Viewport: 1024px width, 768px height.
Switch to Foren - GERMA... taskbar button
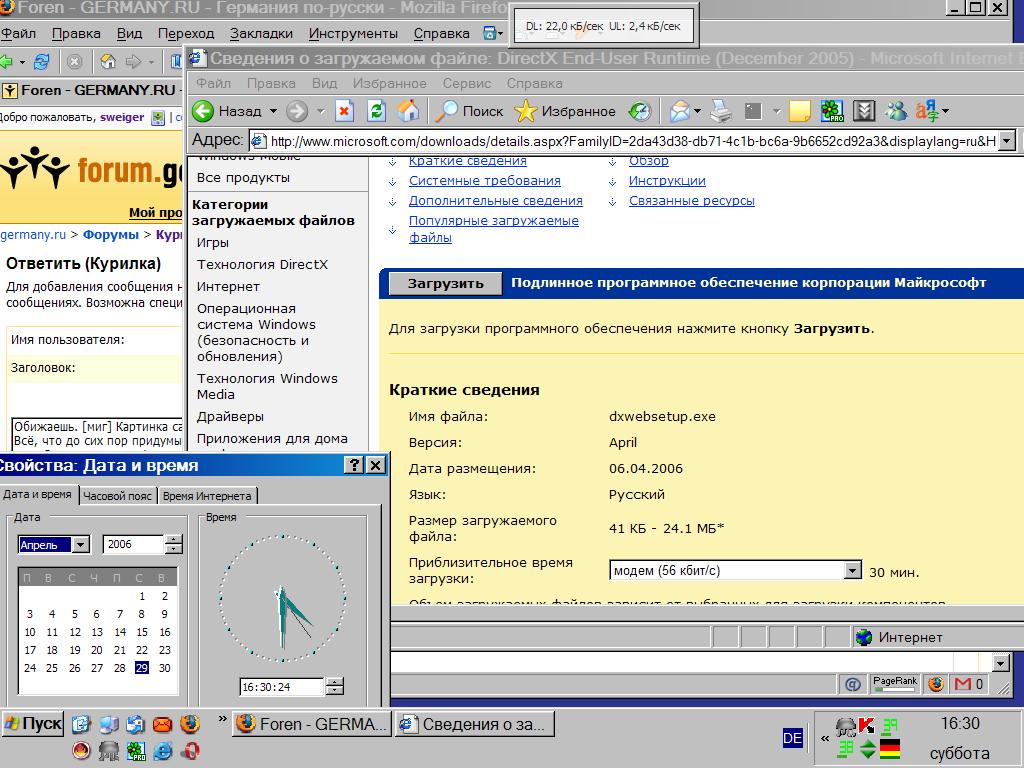click(x=312, y=724)
